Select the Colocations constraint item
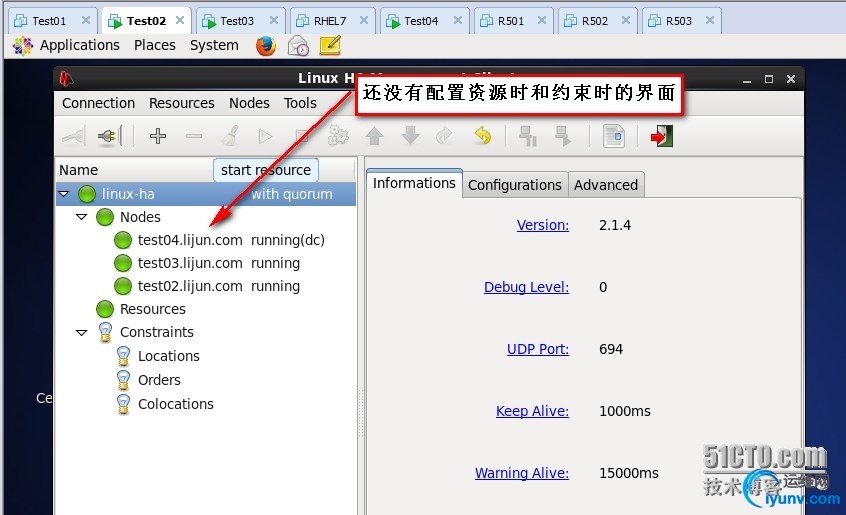 [176, 404]
